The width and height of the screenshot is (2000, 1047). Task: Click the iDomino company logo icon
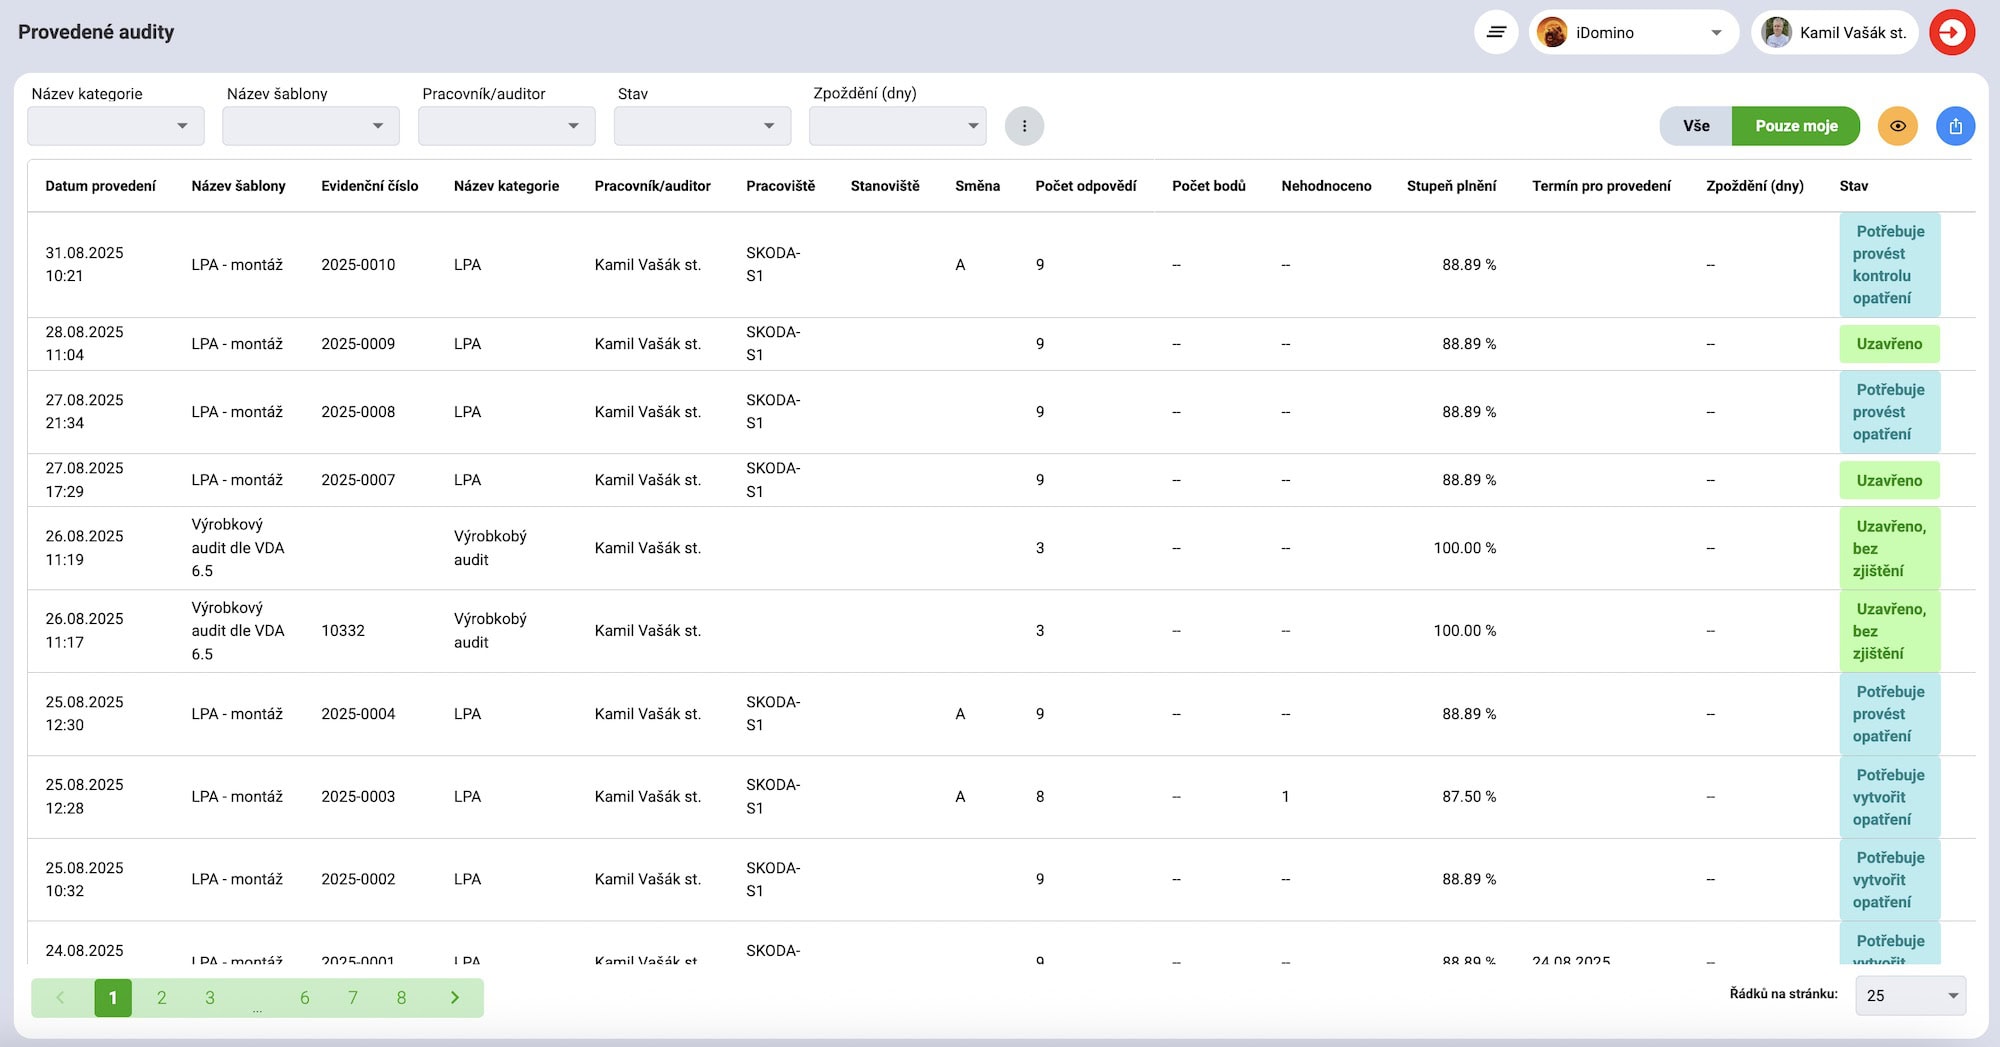1552,32
